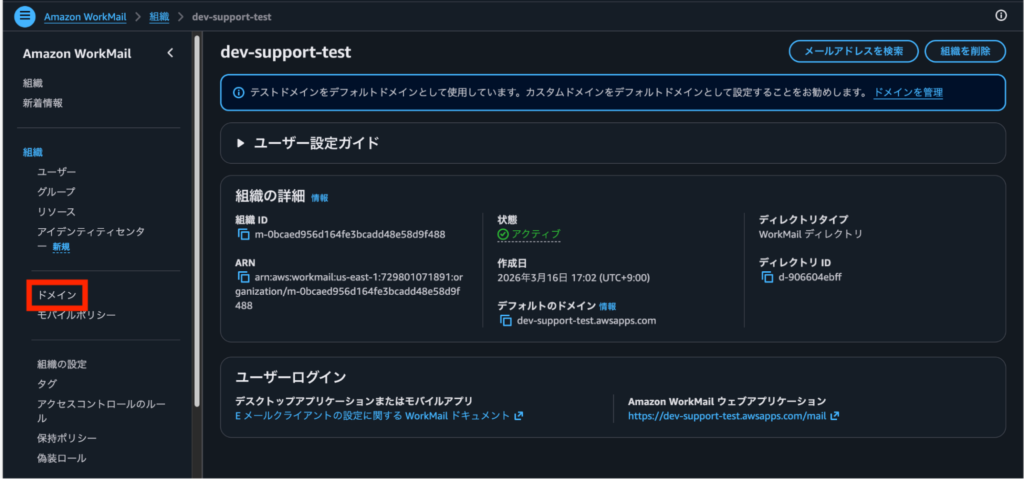The height and width of the screenshot is (479, 1024).
Task: Copy the default domain name
Action: click(x=506, y=321)
